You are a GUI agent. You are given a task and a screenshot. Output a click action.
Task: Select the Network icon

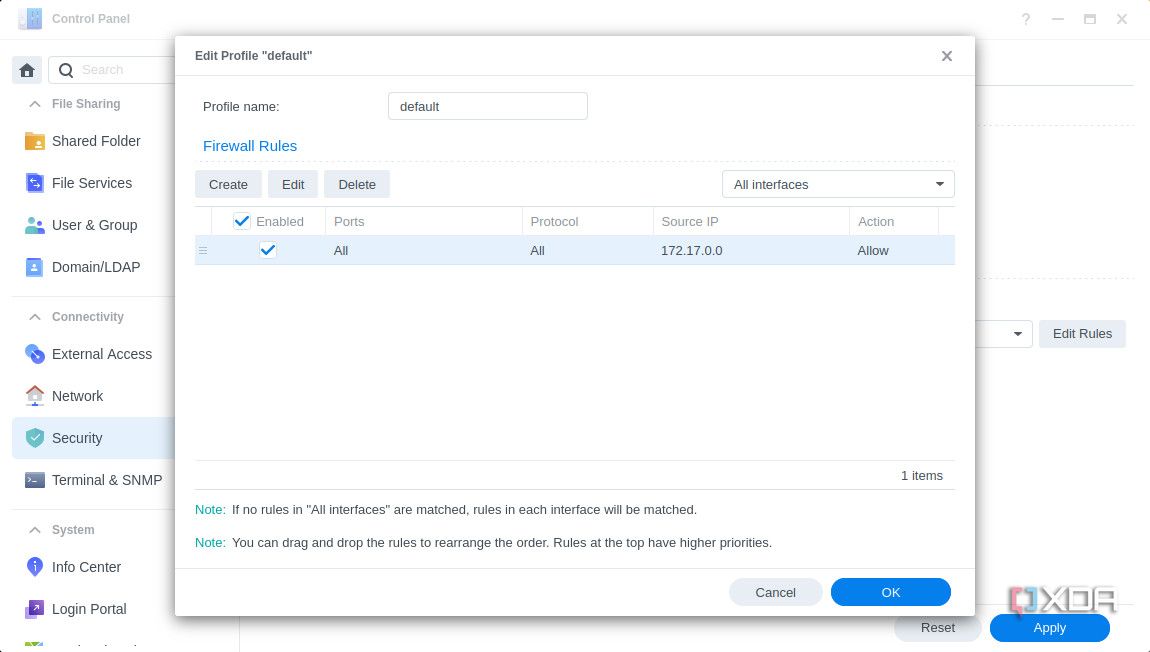[x=33, y=396]
